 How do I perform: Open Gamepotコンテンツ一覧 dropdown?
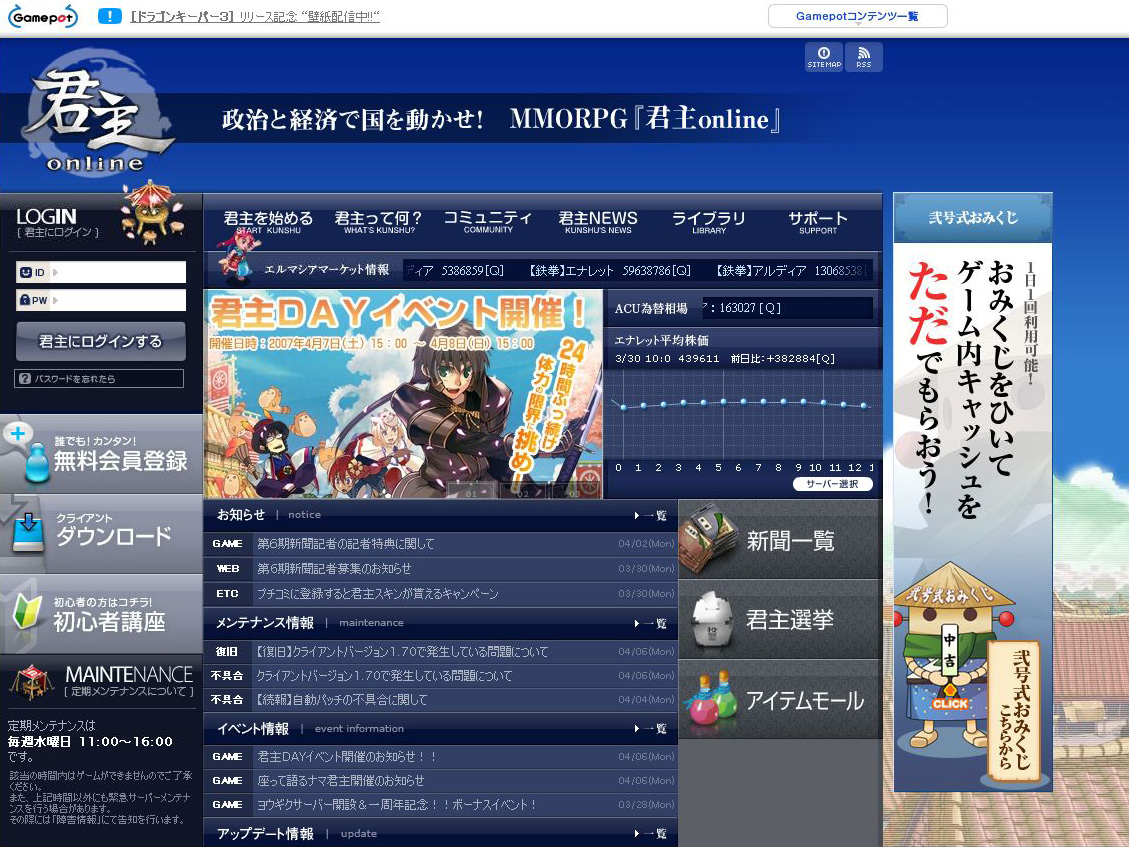[857, 16]
